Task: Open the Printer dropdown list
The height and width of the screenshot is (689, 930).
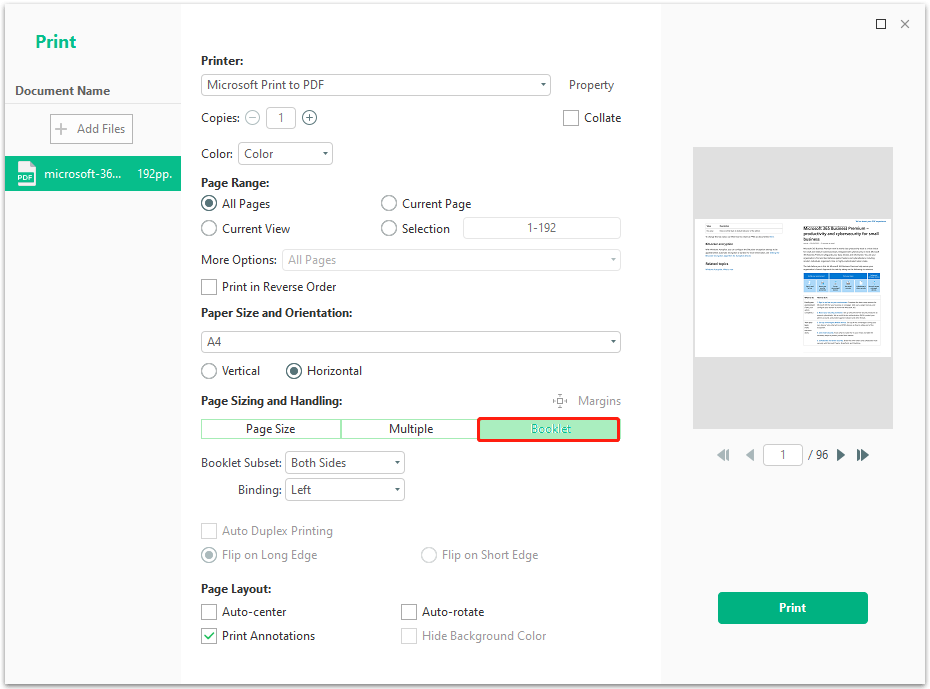Action: pyautogui.click(x=376, y=85)
